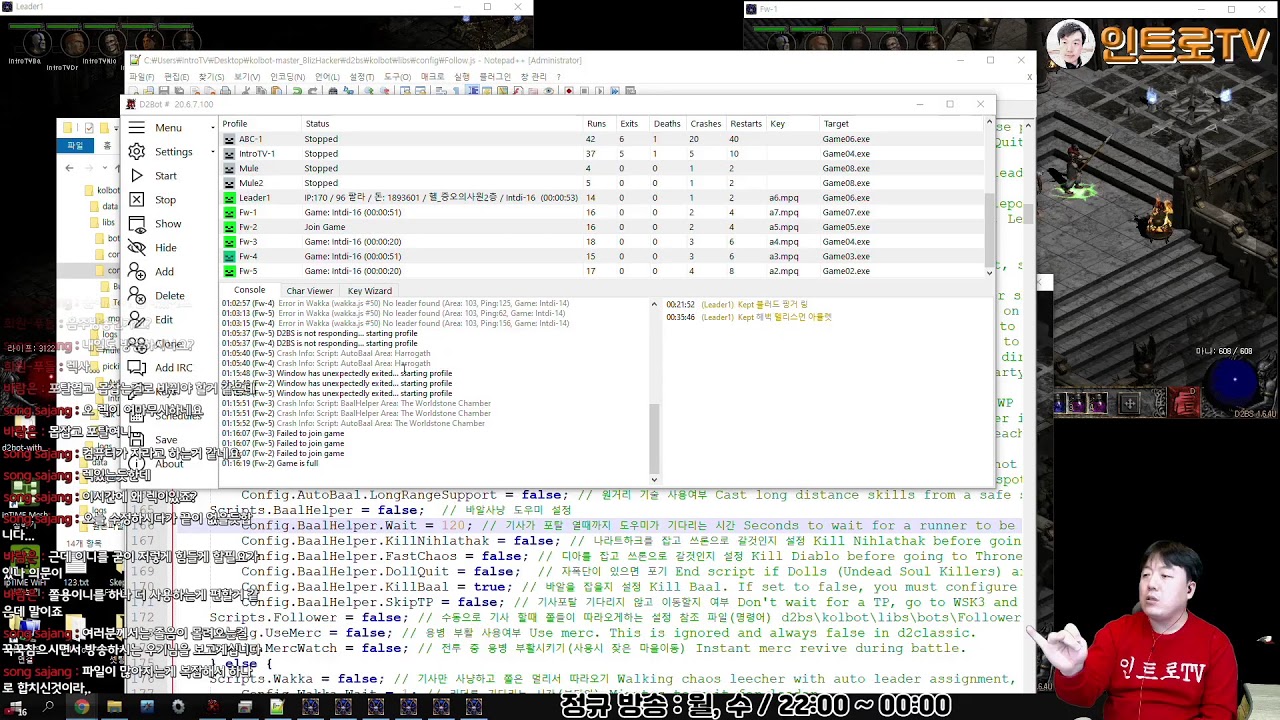Click Record Macro icon in Notepad++ toolbar
Viewport: 1280px width, 720px height.
tap(569, 91)
